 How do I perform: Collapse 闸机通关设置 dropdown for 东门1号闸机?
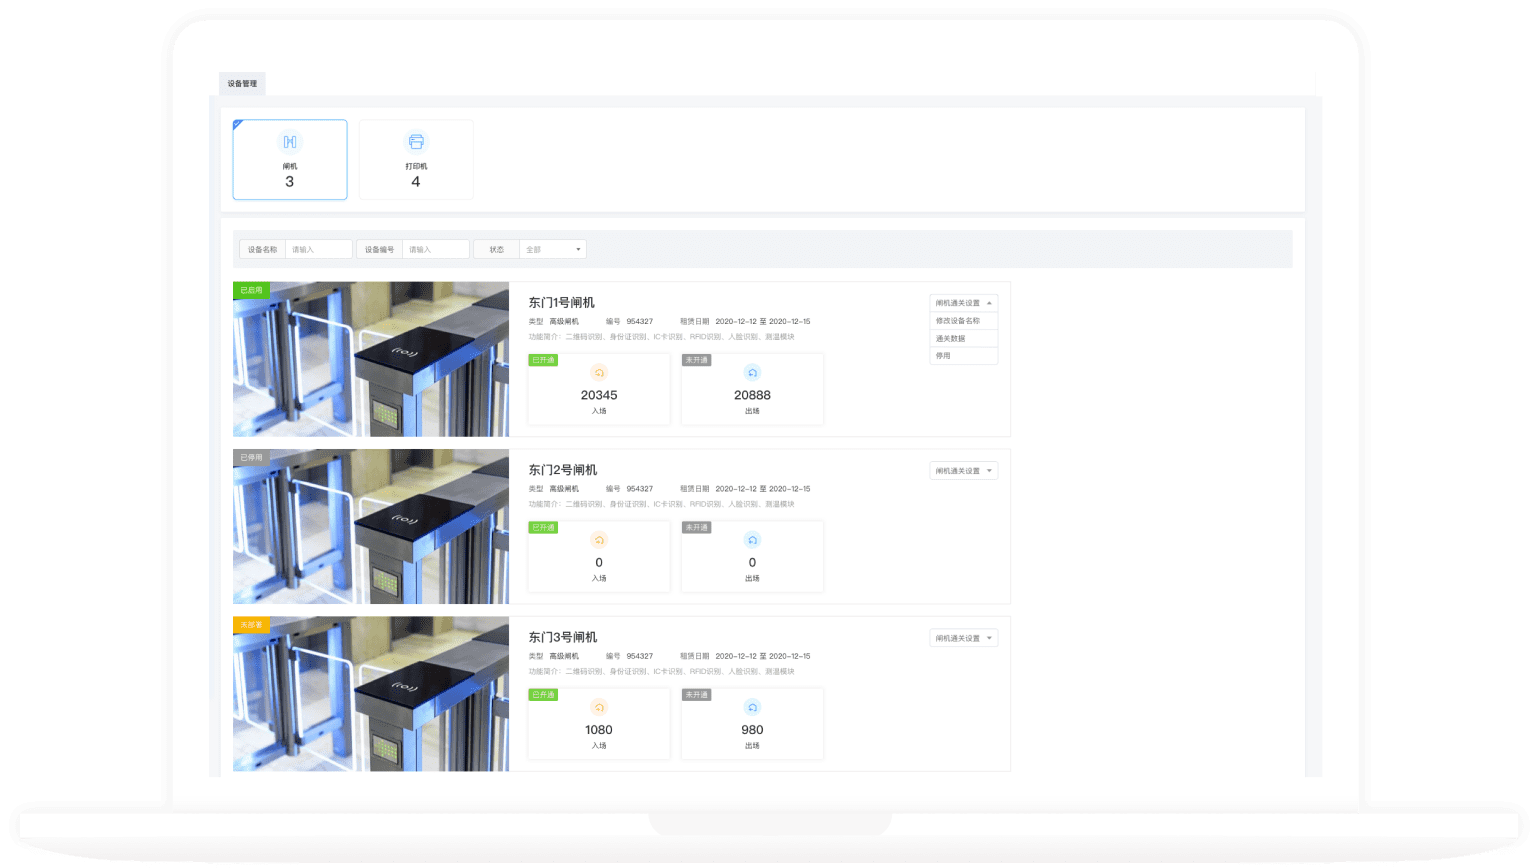(x=963, y=303)
